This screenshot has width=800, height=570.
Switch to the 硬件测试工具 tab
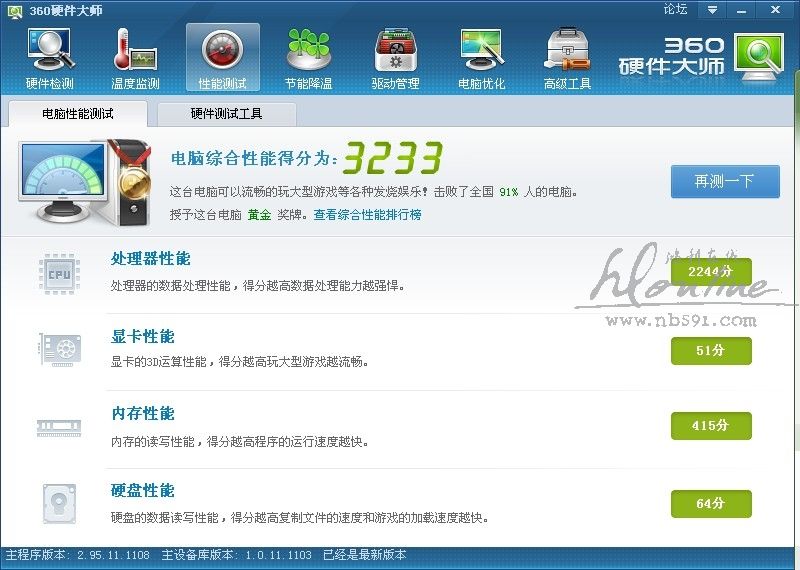(227, 113)
